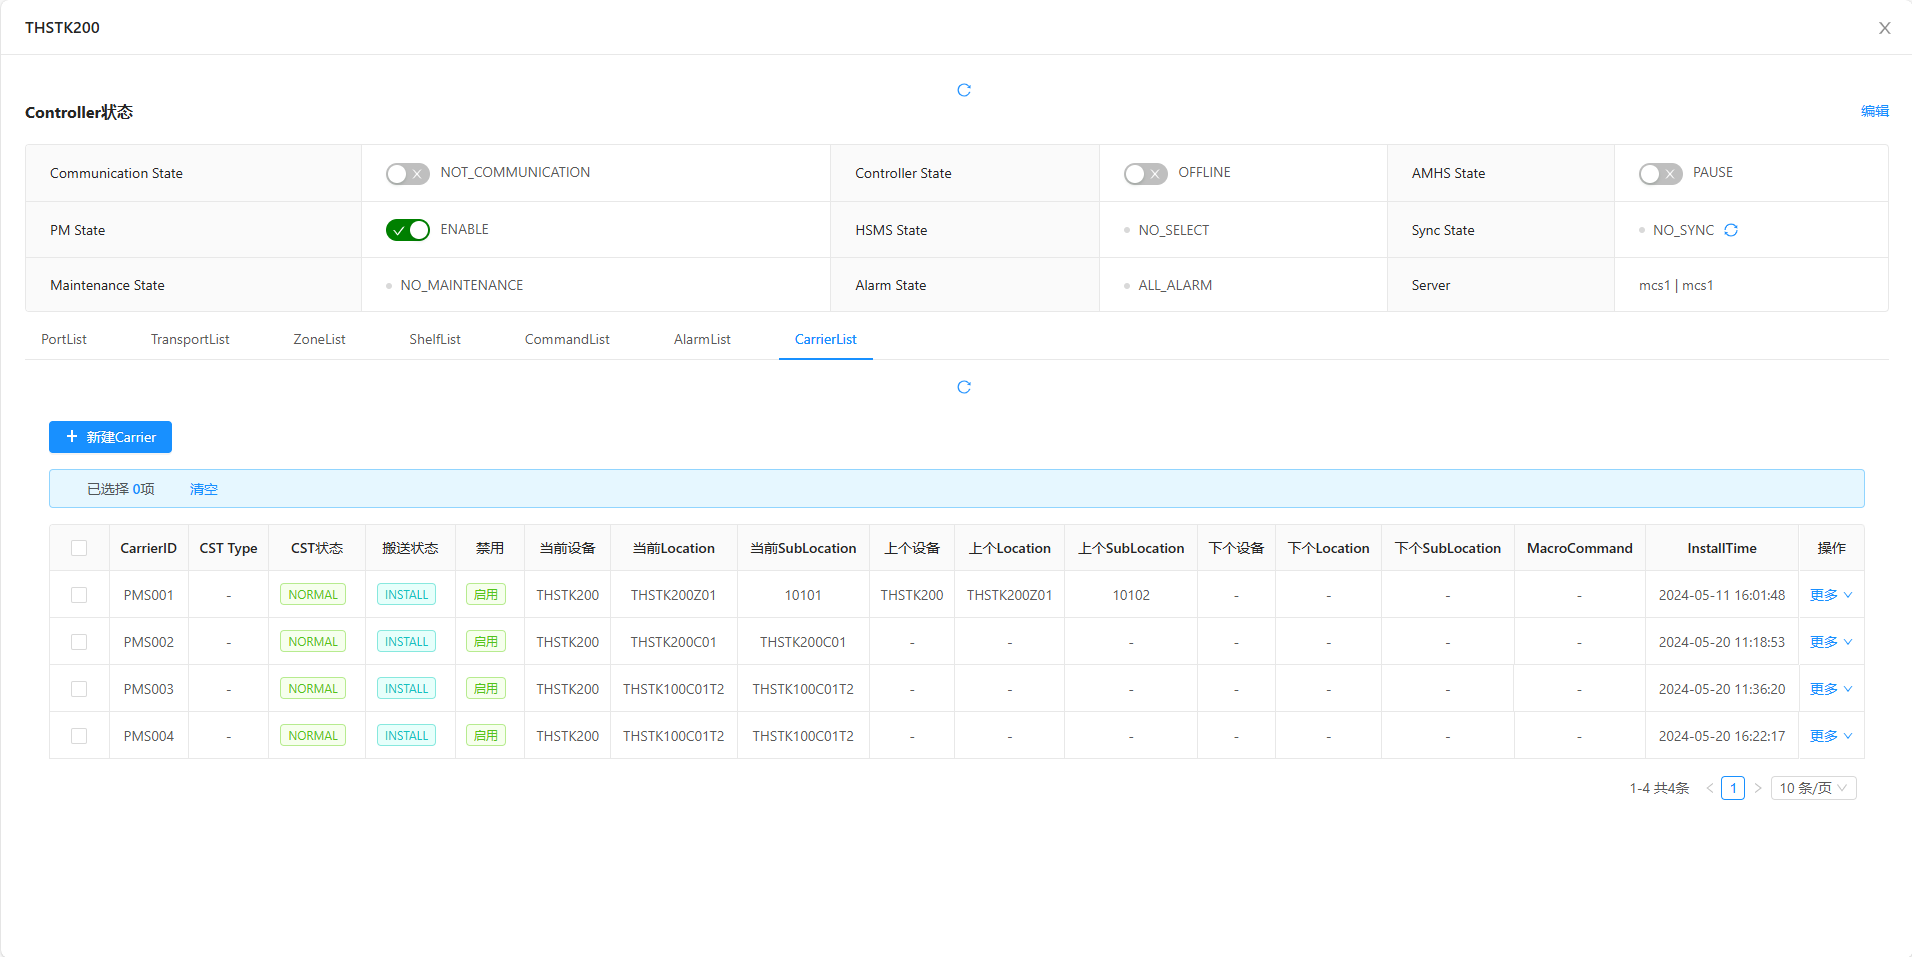Click the Sync State refresh icon

point(1731,230)
